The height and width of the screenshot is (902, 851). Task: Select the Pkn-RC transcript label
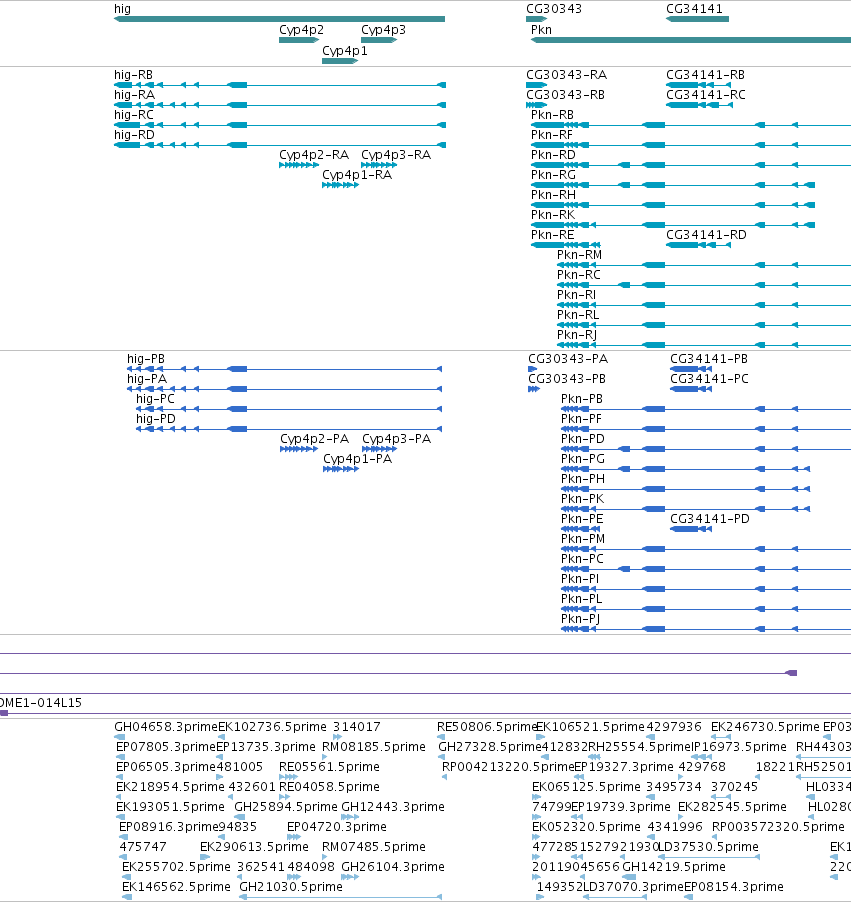[x=578, y=275]
